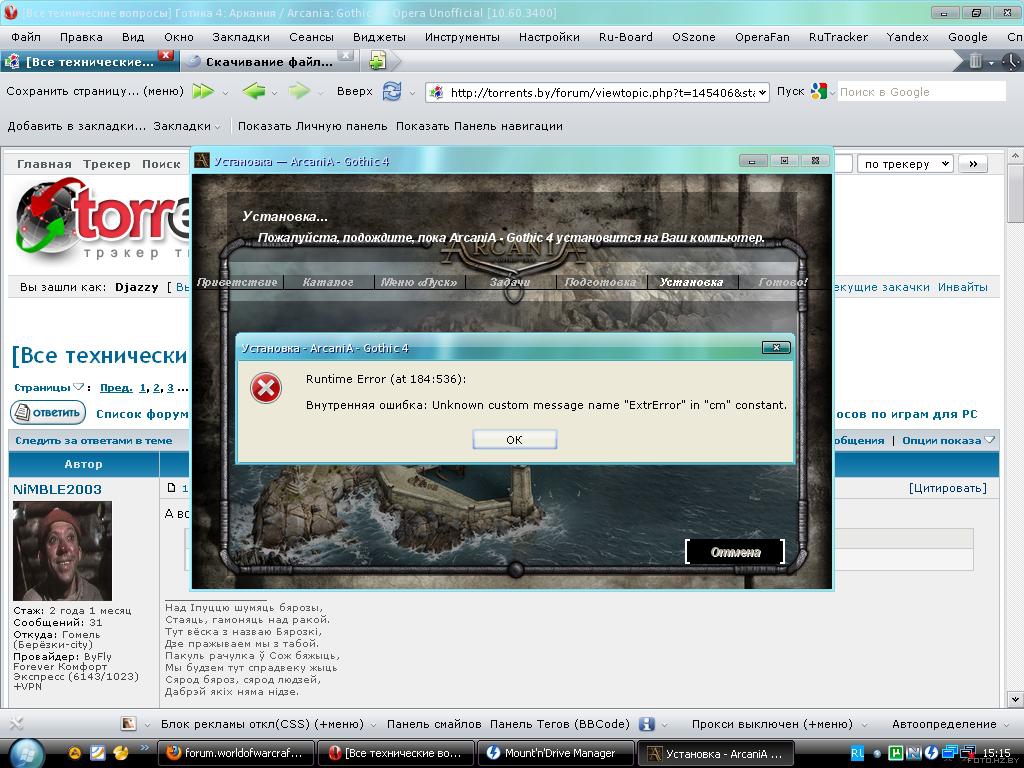Open the closed tabs trash can icon
The height and width of the screenshot is (768, 1024).
pyautogui.click(x=975, y=61)
